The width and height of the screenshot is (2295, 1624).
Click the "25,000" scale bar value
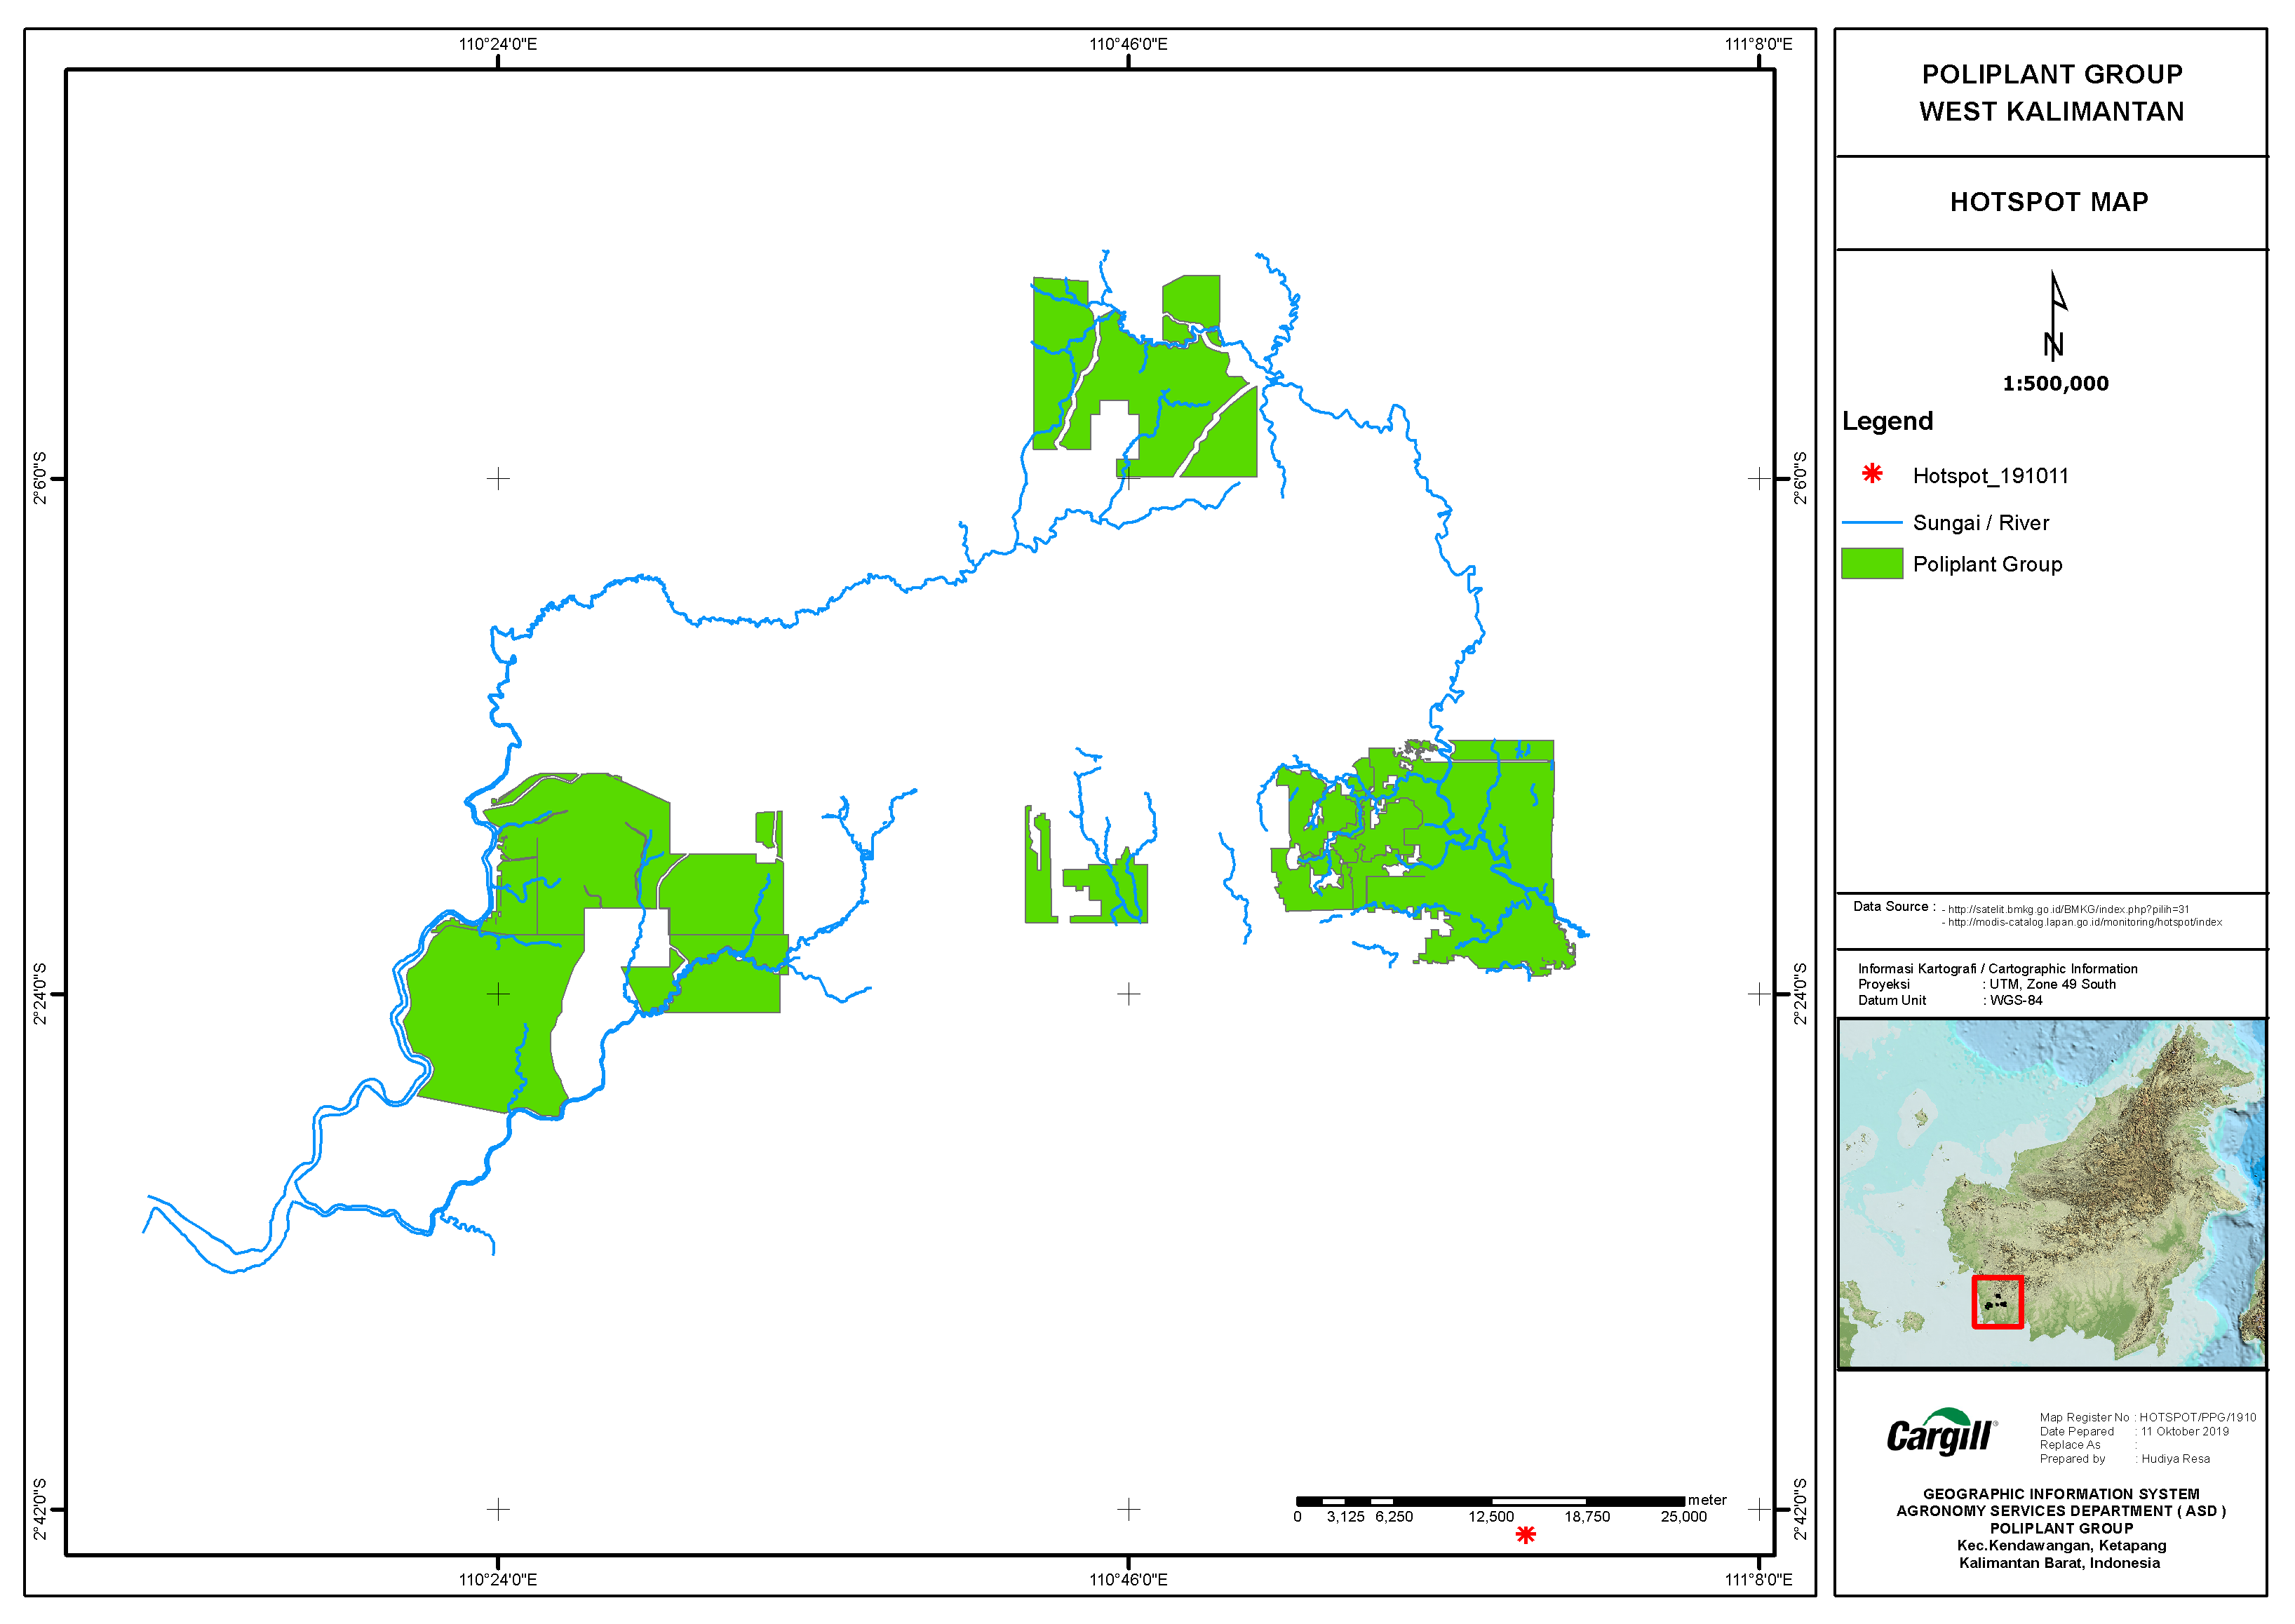[1684, 1517]
